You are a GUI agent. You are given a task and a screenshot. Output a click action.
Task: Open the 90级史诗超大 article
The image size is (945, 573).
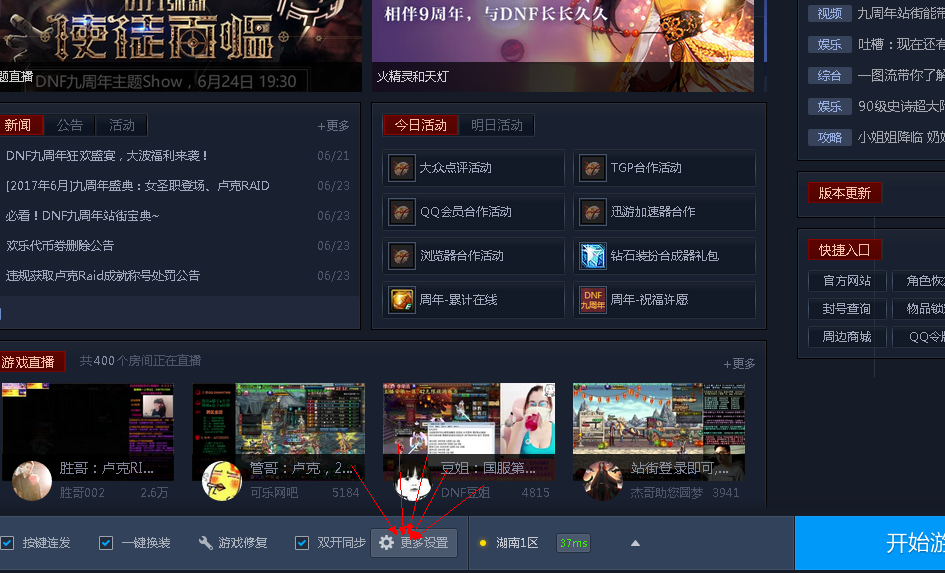pos(901,106)
